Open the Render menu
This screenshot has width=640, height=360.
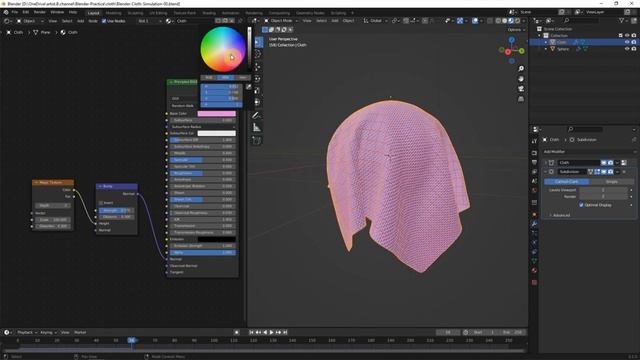click(x=40, y=12)
